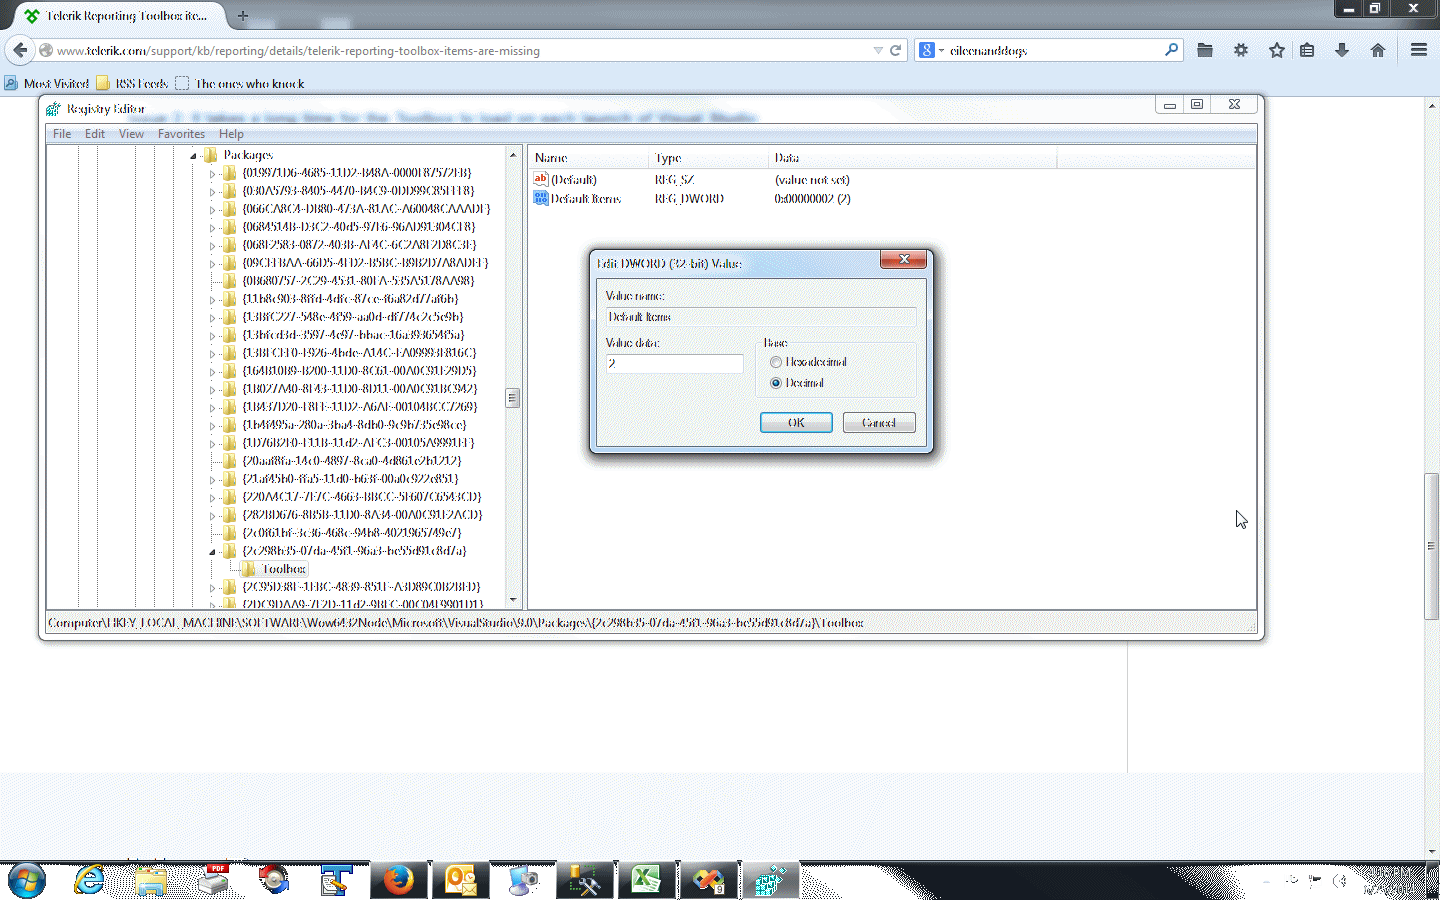Open the URL bar history dropdown

[x=878, y=50]
